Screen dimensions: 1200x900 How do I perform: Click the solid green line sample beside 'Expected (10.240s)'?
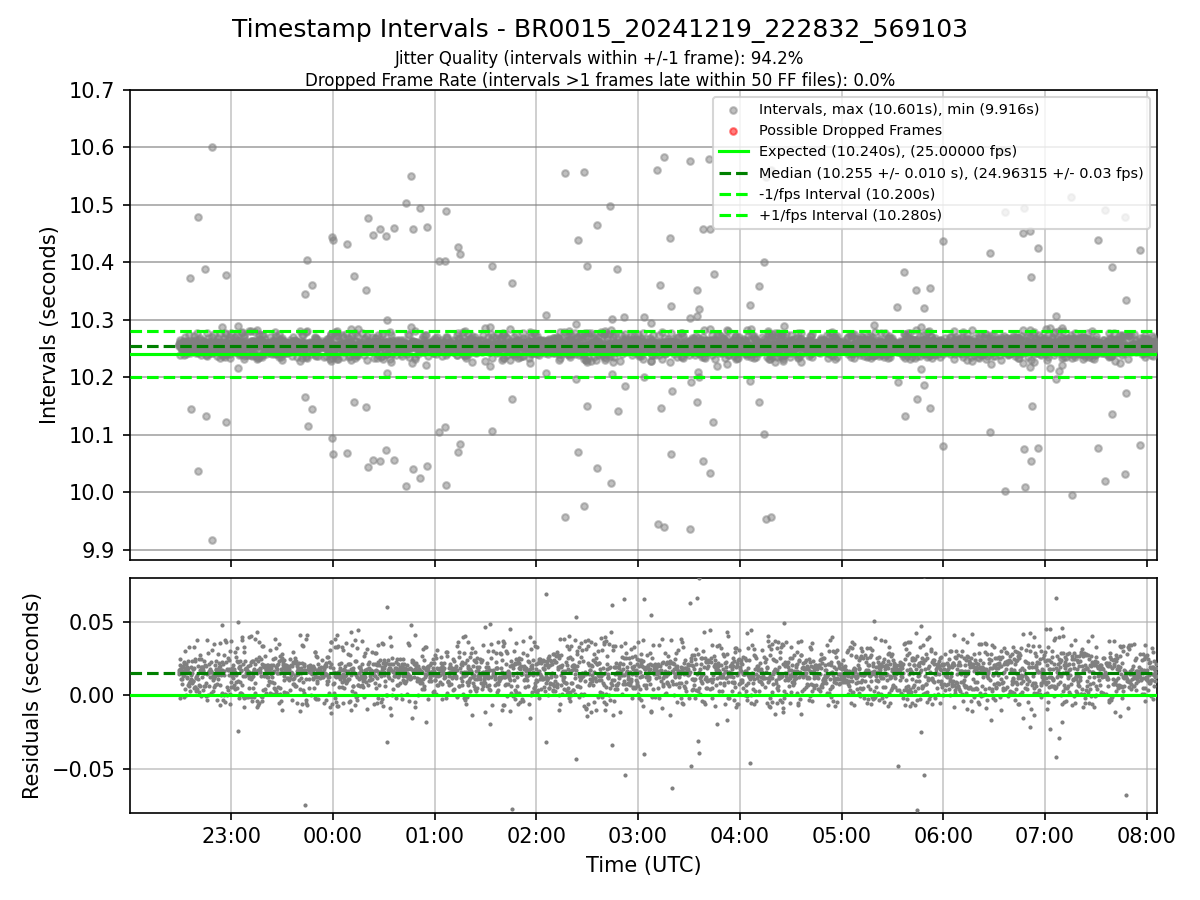733,152
